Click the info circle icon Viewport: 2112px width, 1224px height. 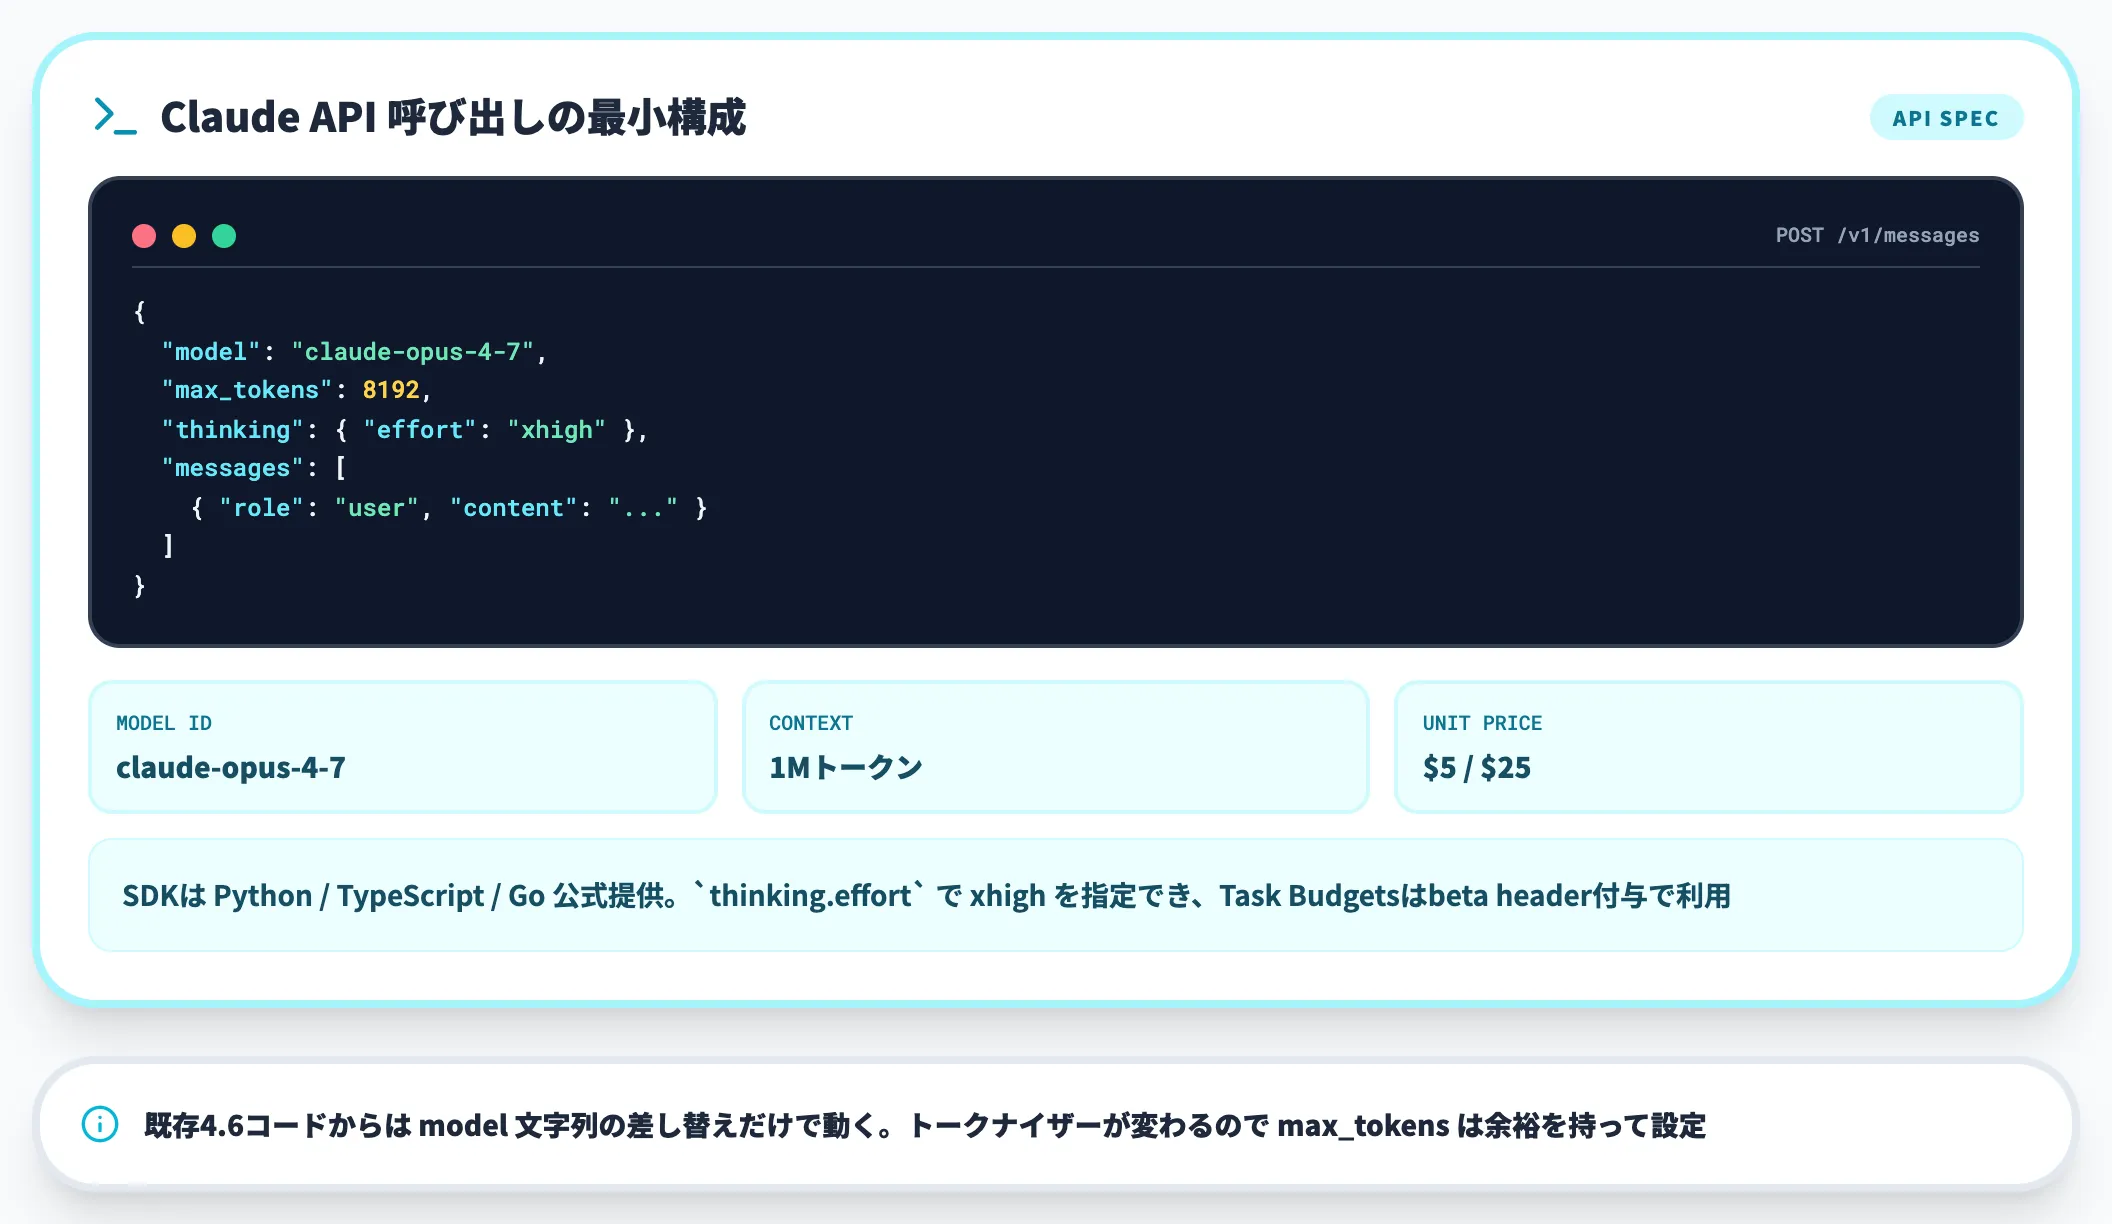click(100, 1124)
